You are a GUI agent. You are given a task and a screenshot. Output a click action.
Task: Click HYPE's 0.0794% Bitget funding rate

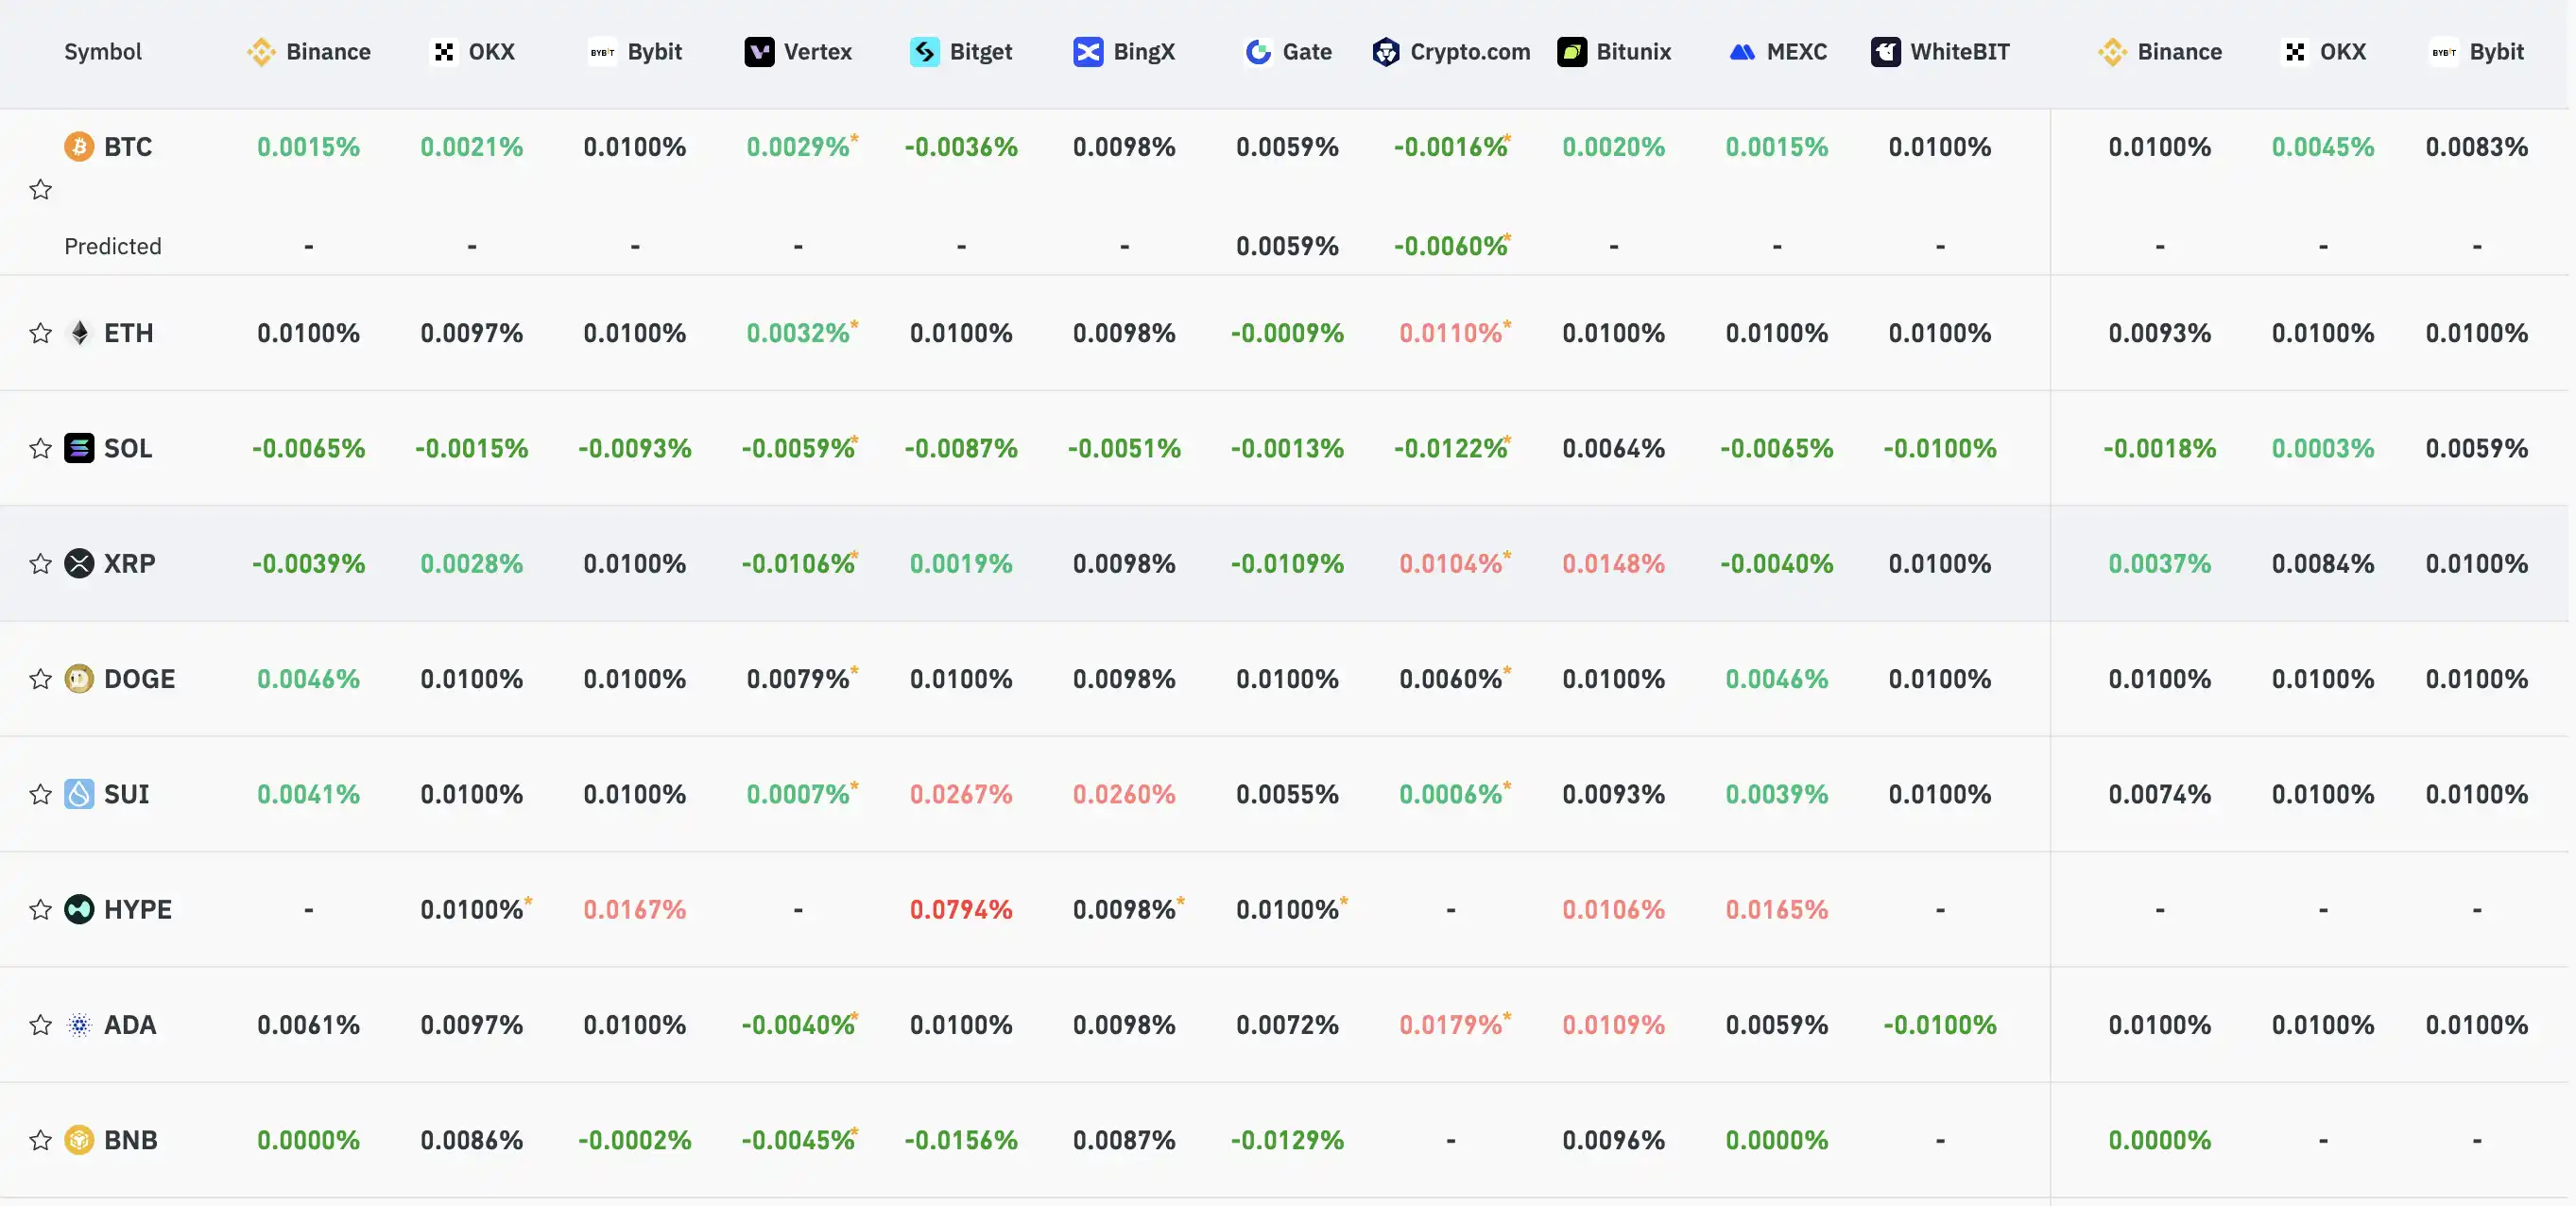point(960,909)
